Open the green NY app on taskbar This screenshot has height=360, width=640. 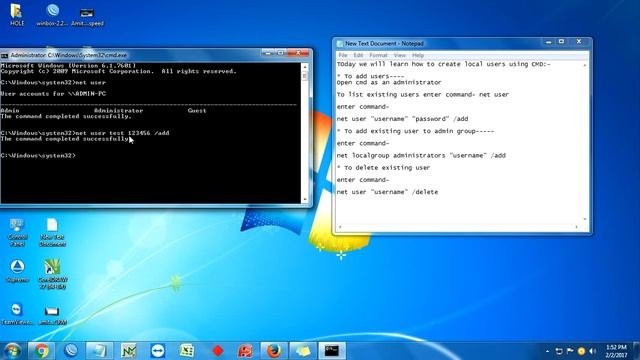[129, 351]
